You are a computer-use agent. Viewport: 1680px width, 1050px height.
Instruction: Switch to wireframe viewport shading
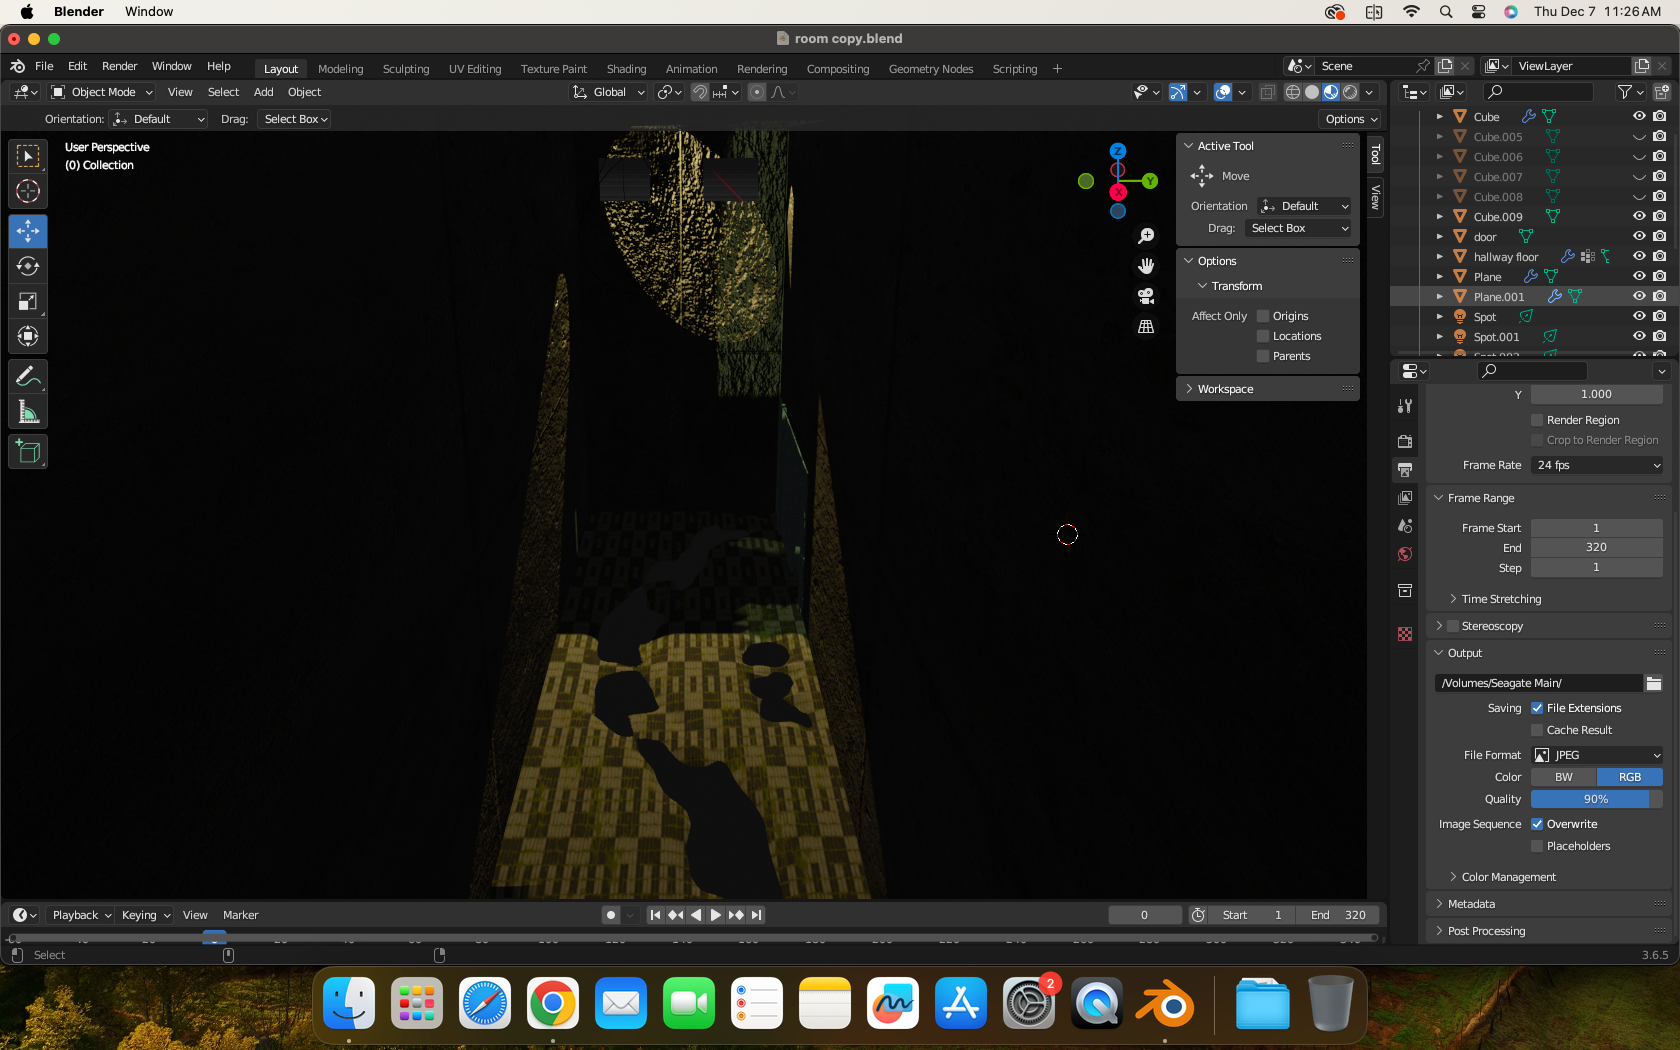[1293, 92]
